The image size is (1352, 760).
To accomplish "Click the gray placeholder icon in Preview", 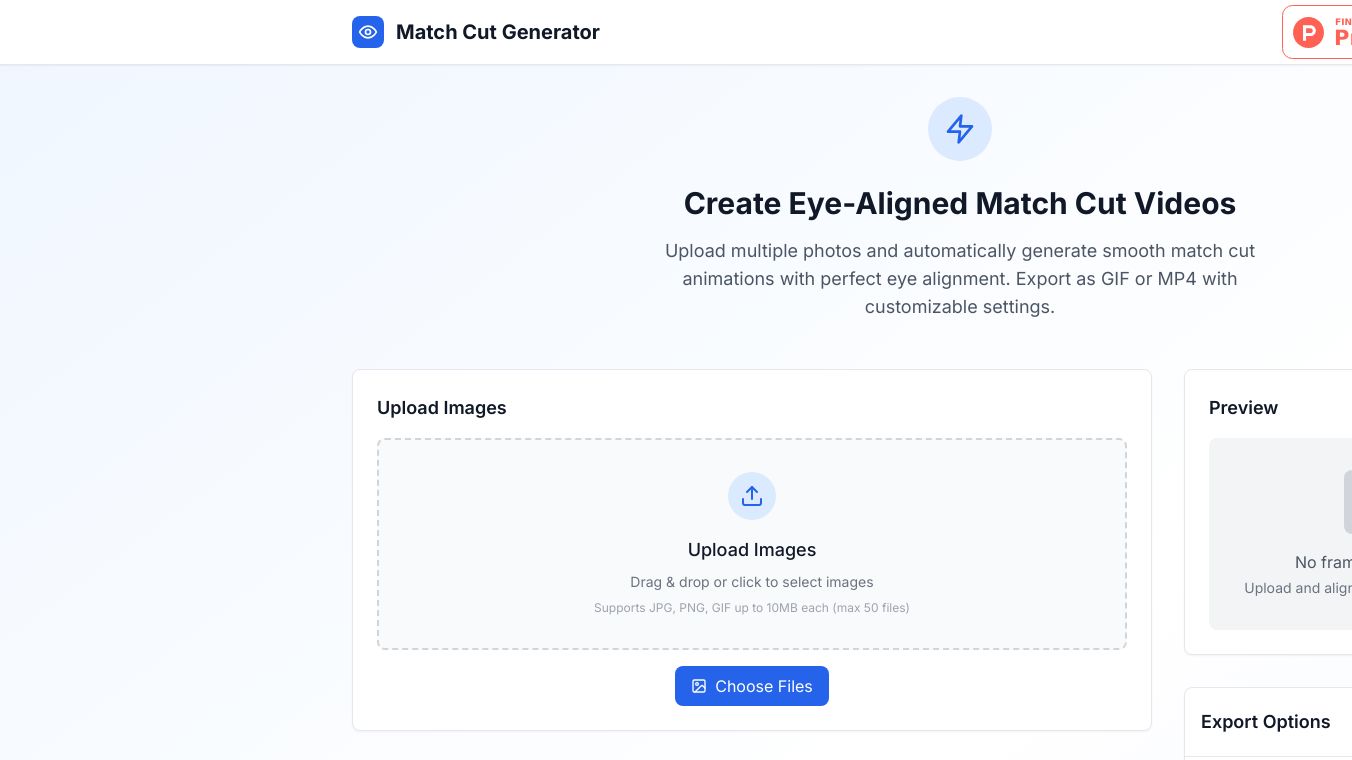I will [x=1347, y=502].
